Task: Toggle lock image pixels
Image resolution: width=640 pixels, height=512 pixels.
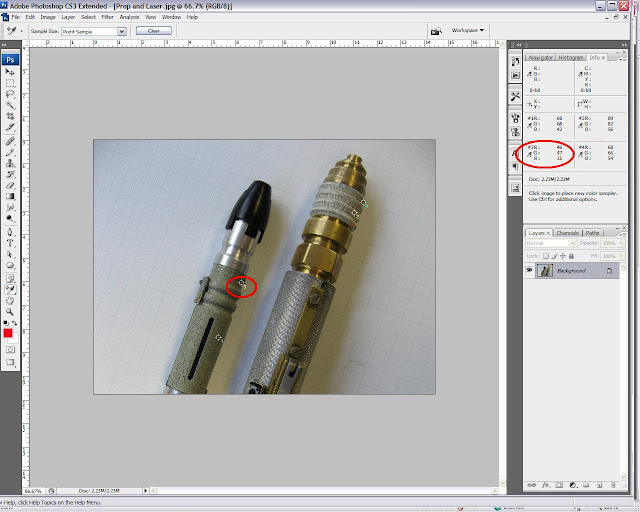Action: point(554,256)
